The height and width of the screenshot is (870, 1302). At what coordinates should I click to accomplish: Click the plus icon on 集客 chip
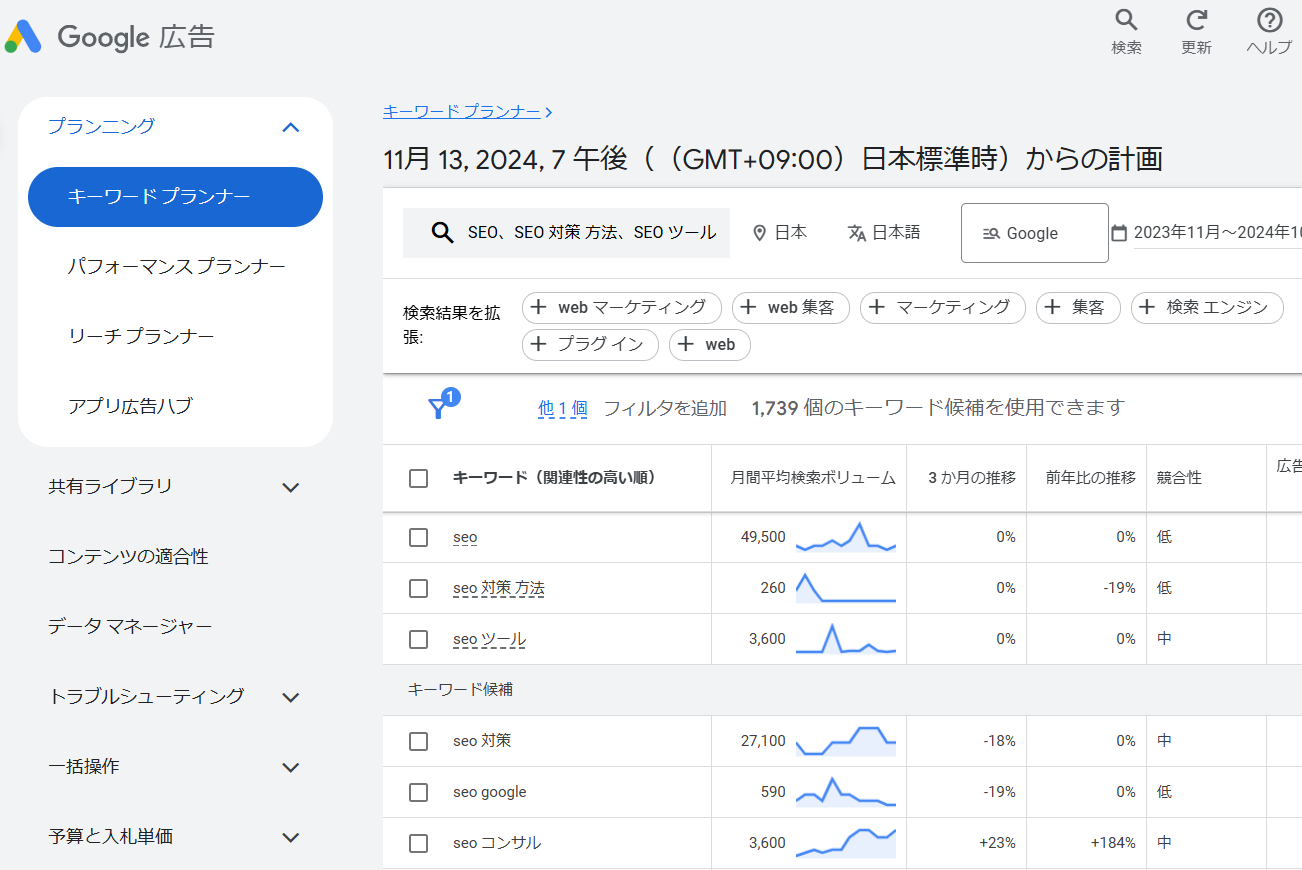click(1052, 307)
